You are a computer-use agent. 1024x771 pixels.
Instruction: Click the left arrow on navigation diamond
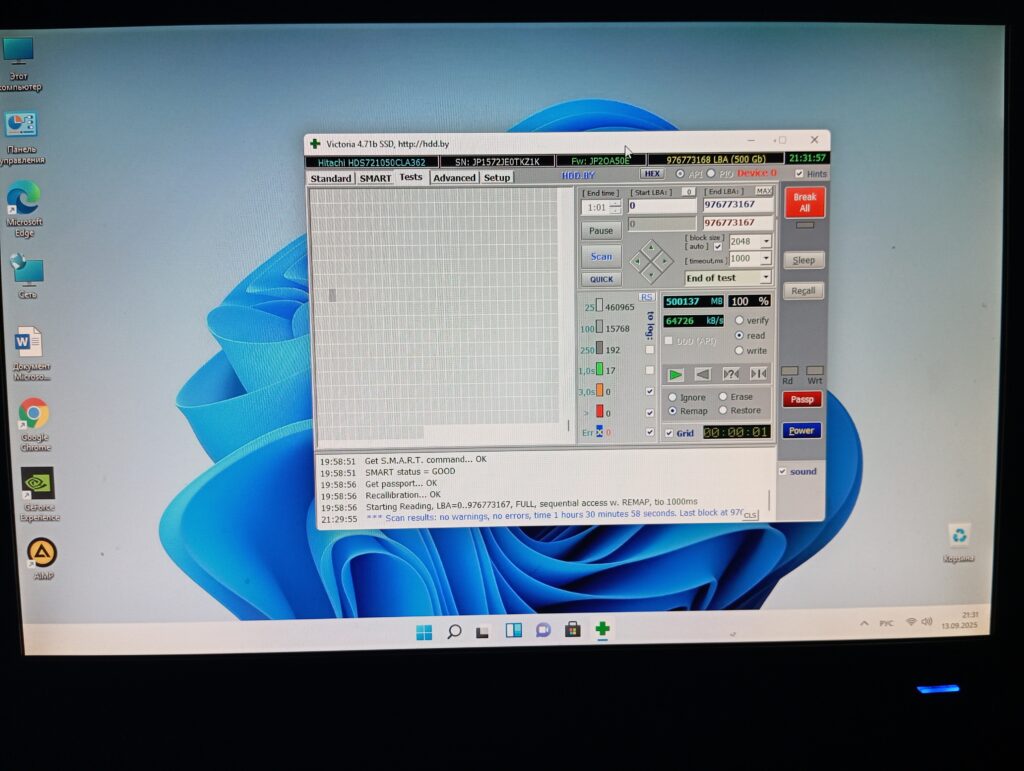pyautogui.click(x=637, y=261)
